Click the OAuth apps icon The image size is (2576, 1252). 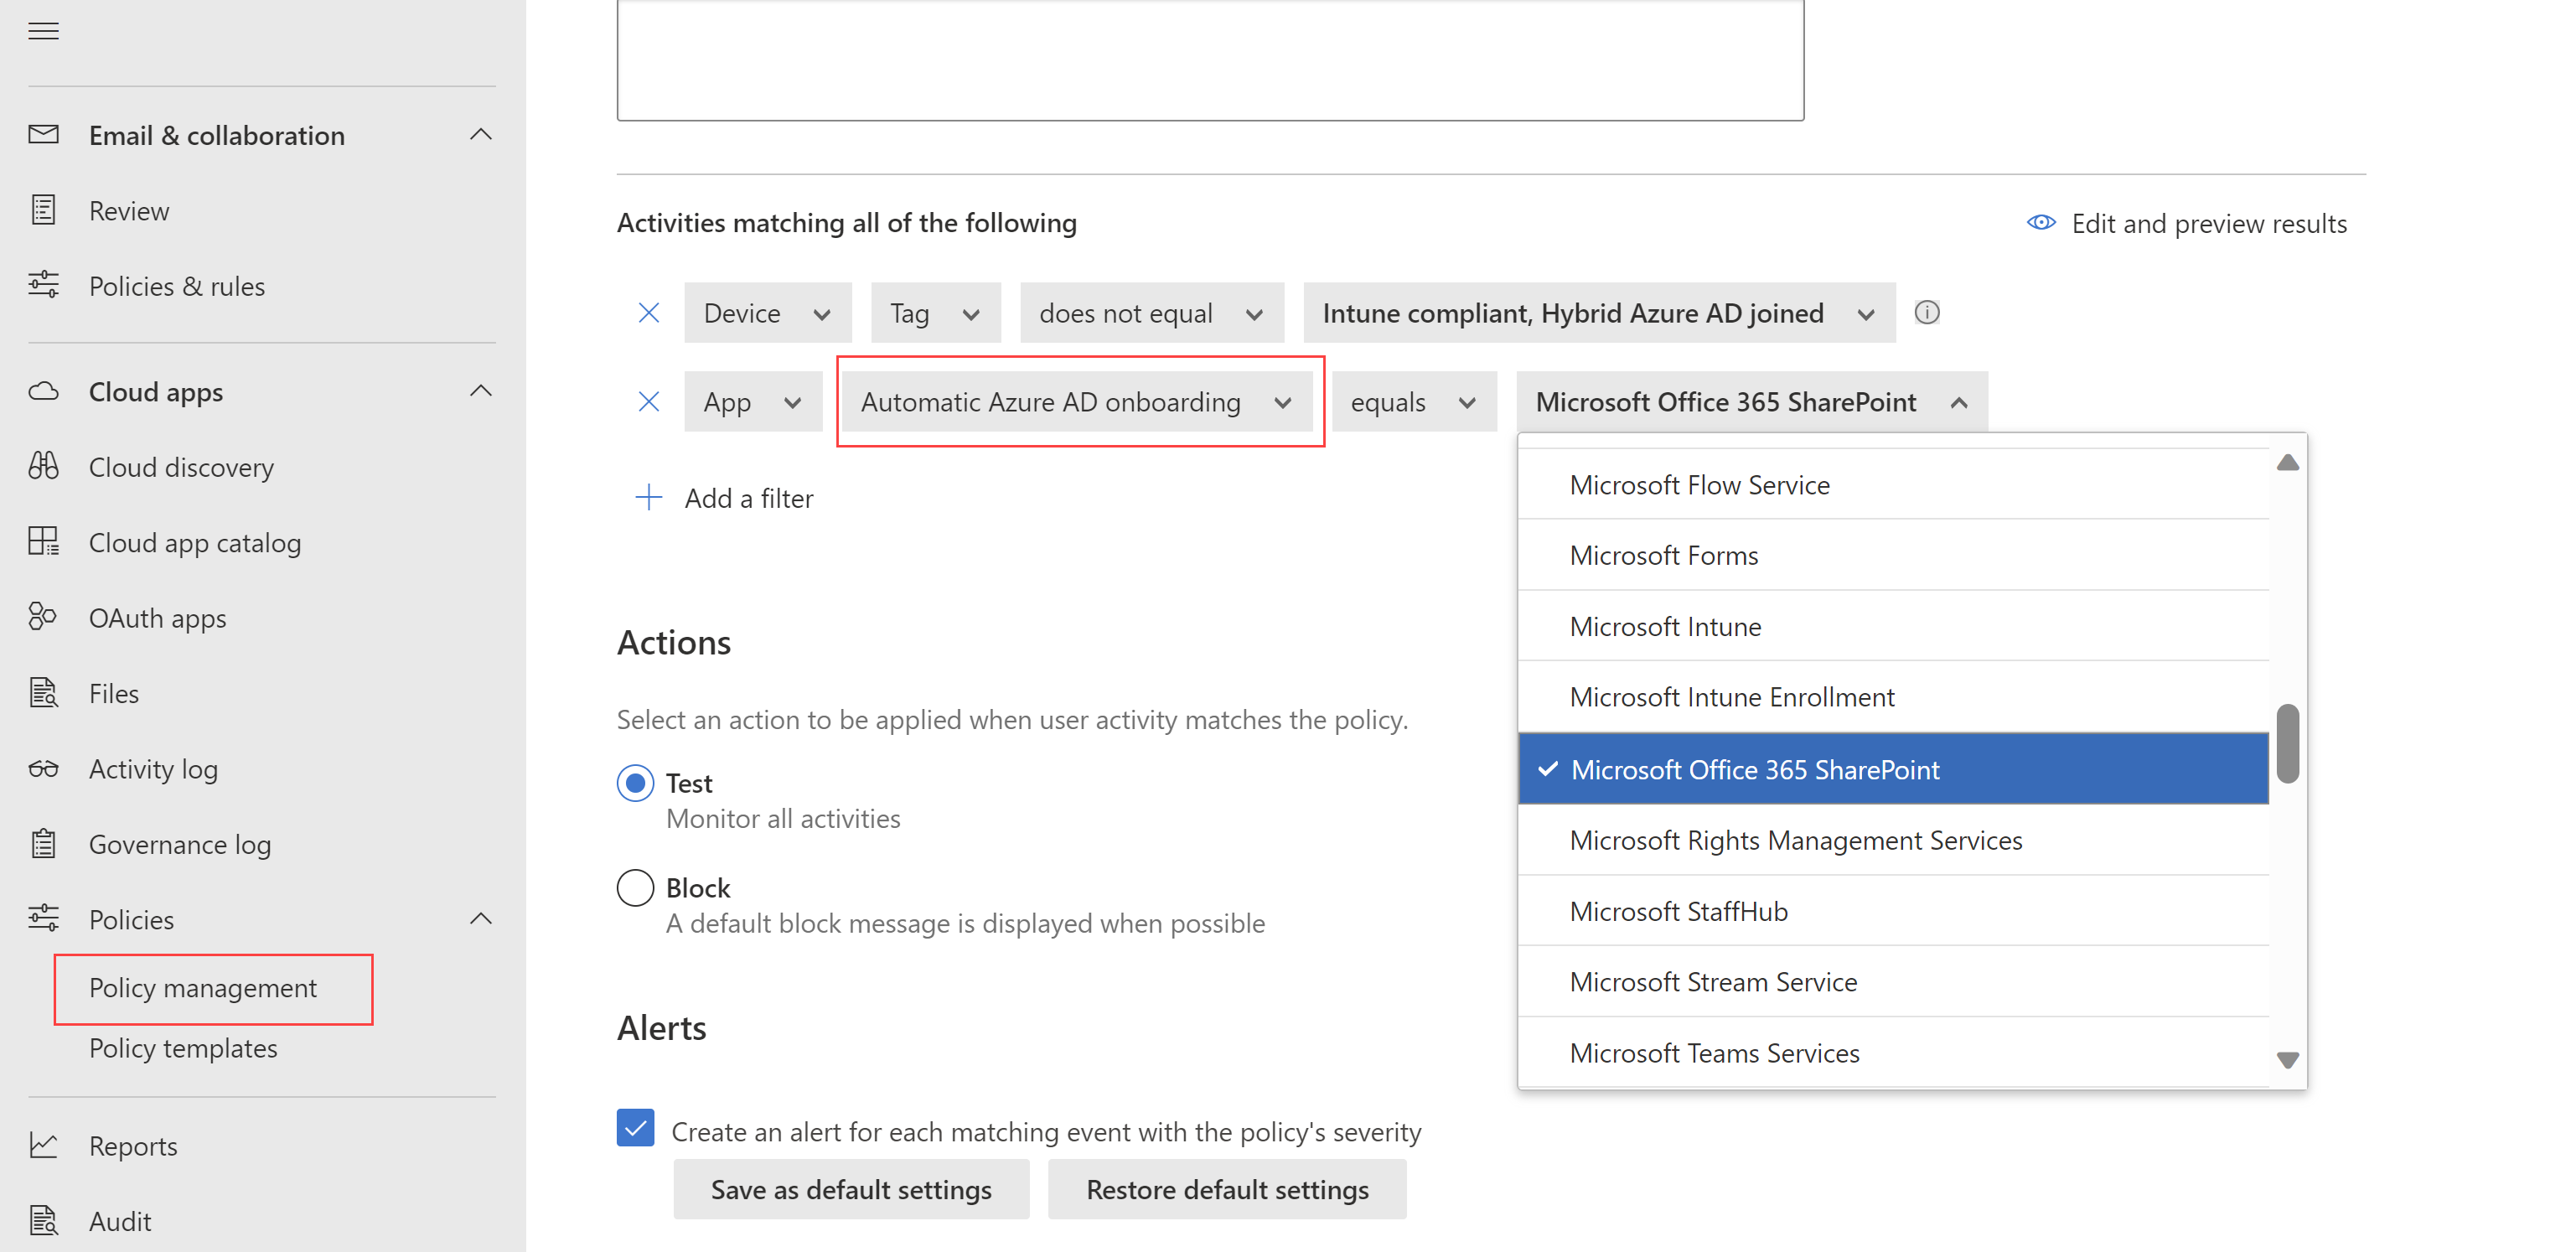pyautogui.click(x=46, y=618)
